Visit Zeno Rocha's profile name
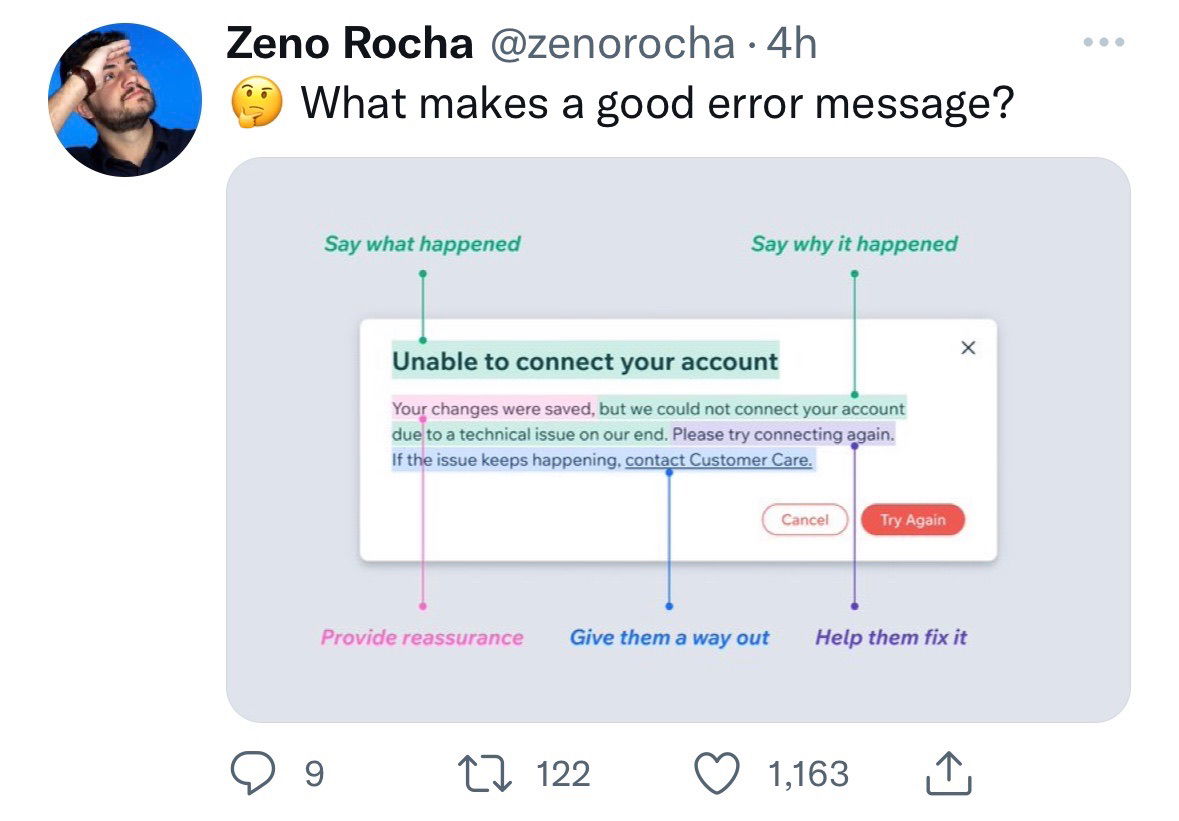Viewport: 1179px width, 821px height. coord(349,42)
